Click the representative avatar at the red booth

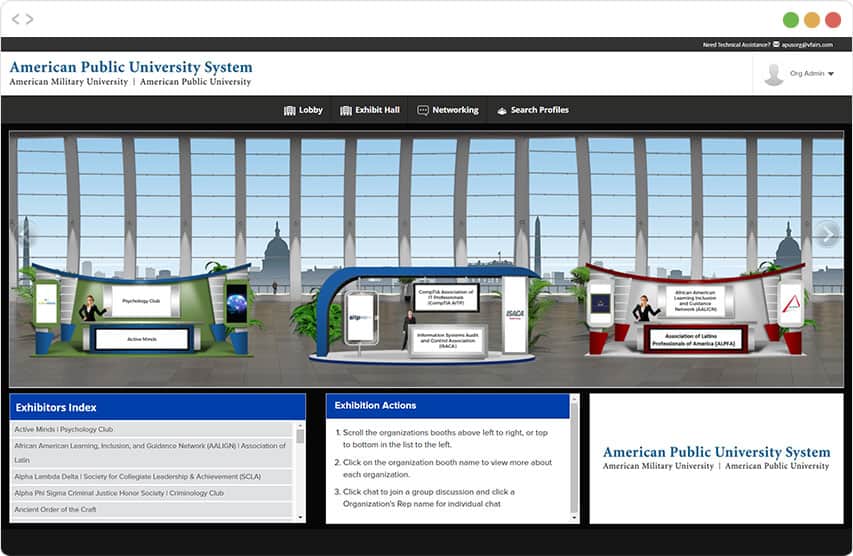pos(645,309)
